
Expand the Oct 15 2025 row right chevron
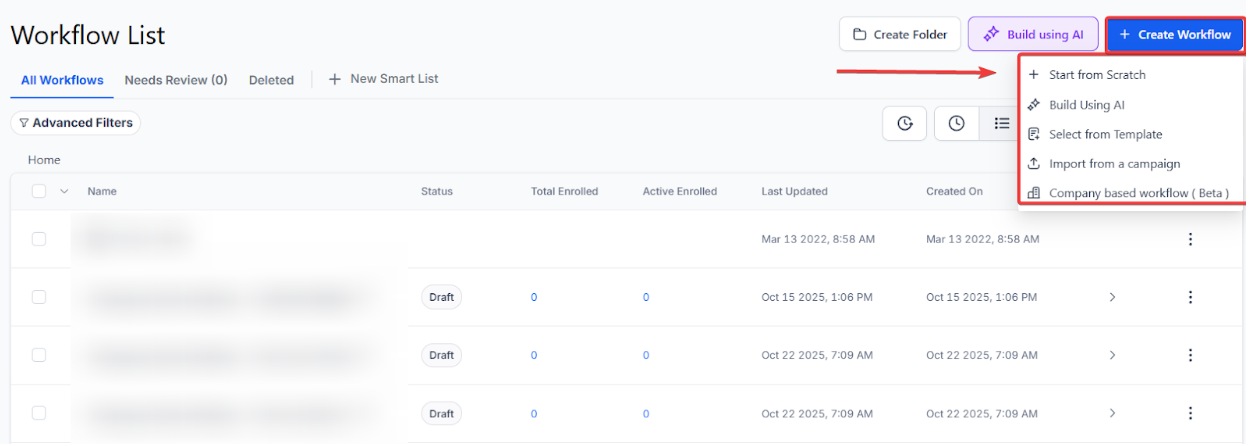[1112, 297]
